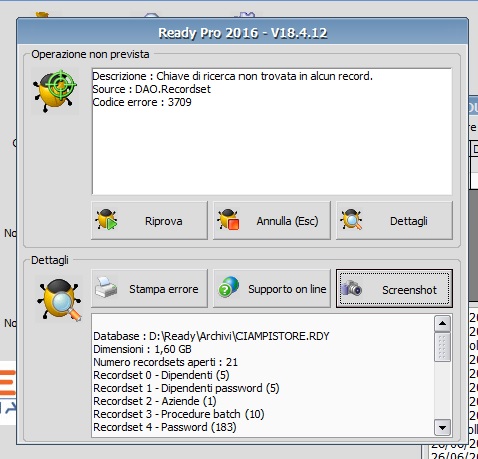
Task: Click the printer icon
Action: pos(106,287)
